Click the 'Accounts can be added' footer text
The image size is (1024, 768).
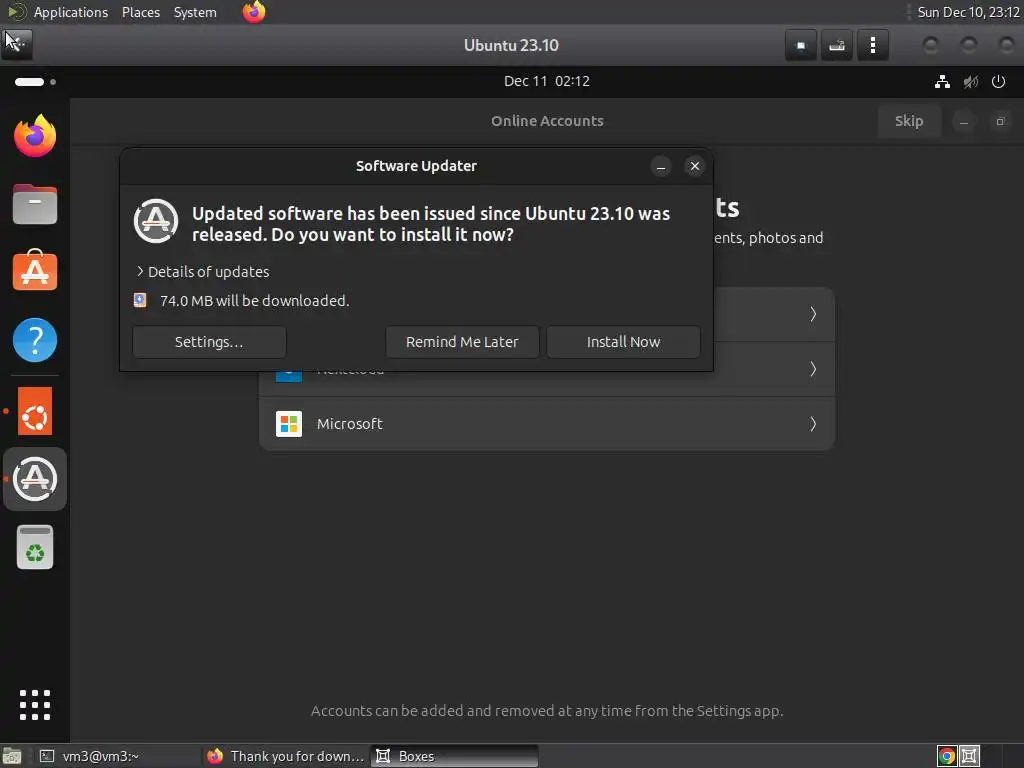(x=547, y=711)
